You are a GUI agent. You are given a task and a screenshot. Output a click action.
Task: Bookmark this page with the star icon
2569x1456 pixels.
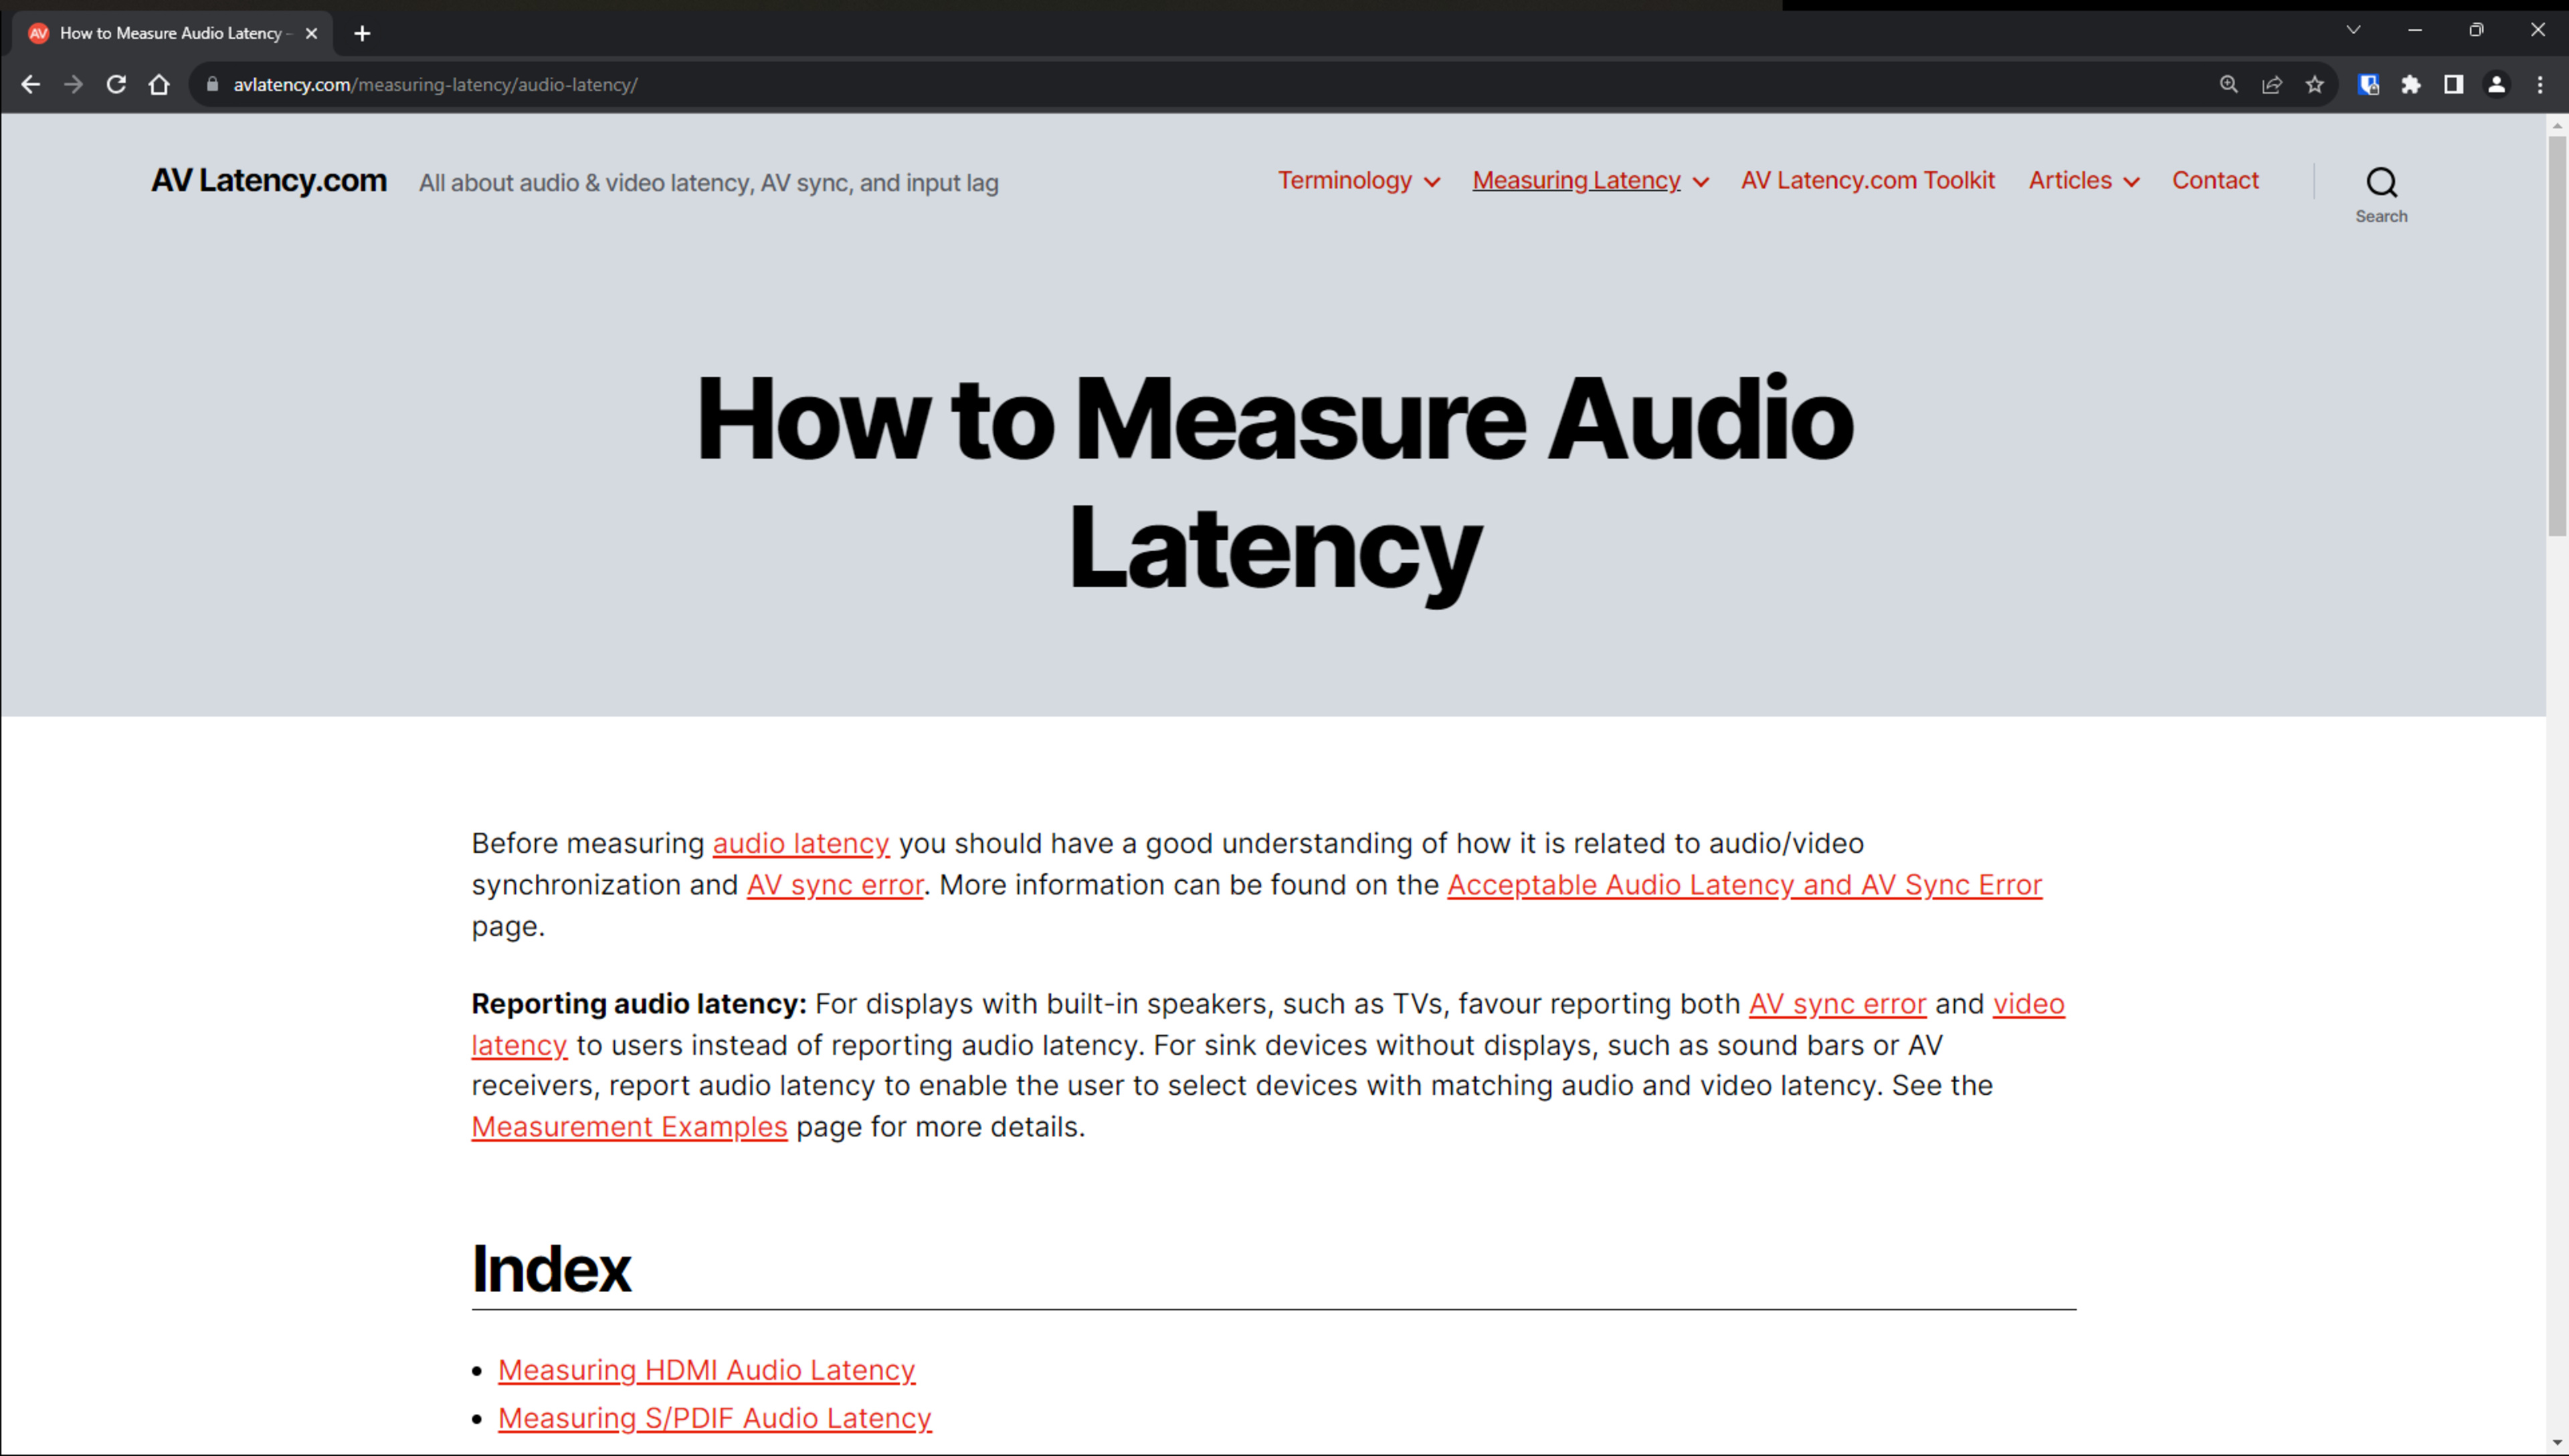2315,85
